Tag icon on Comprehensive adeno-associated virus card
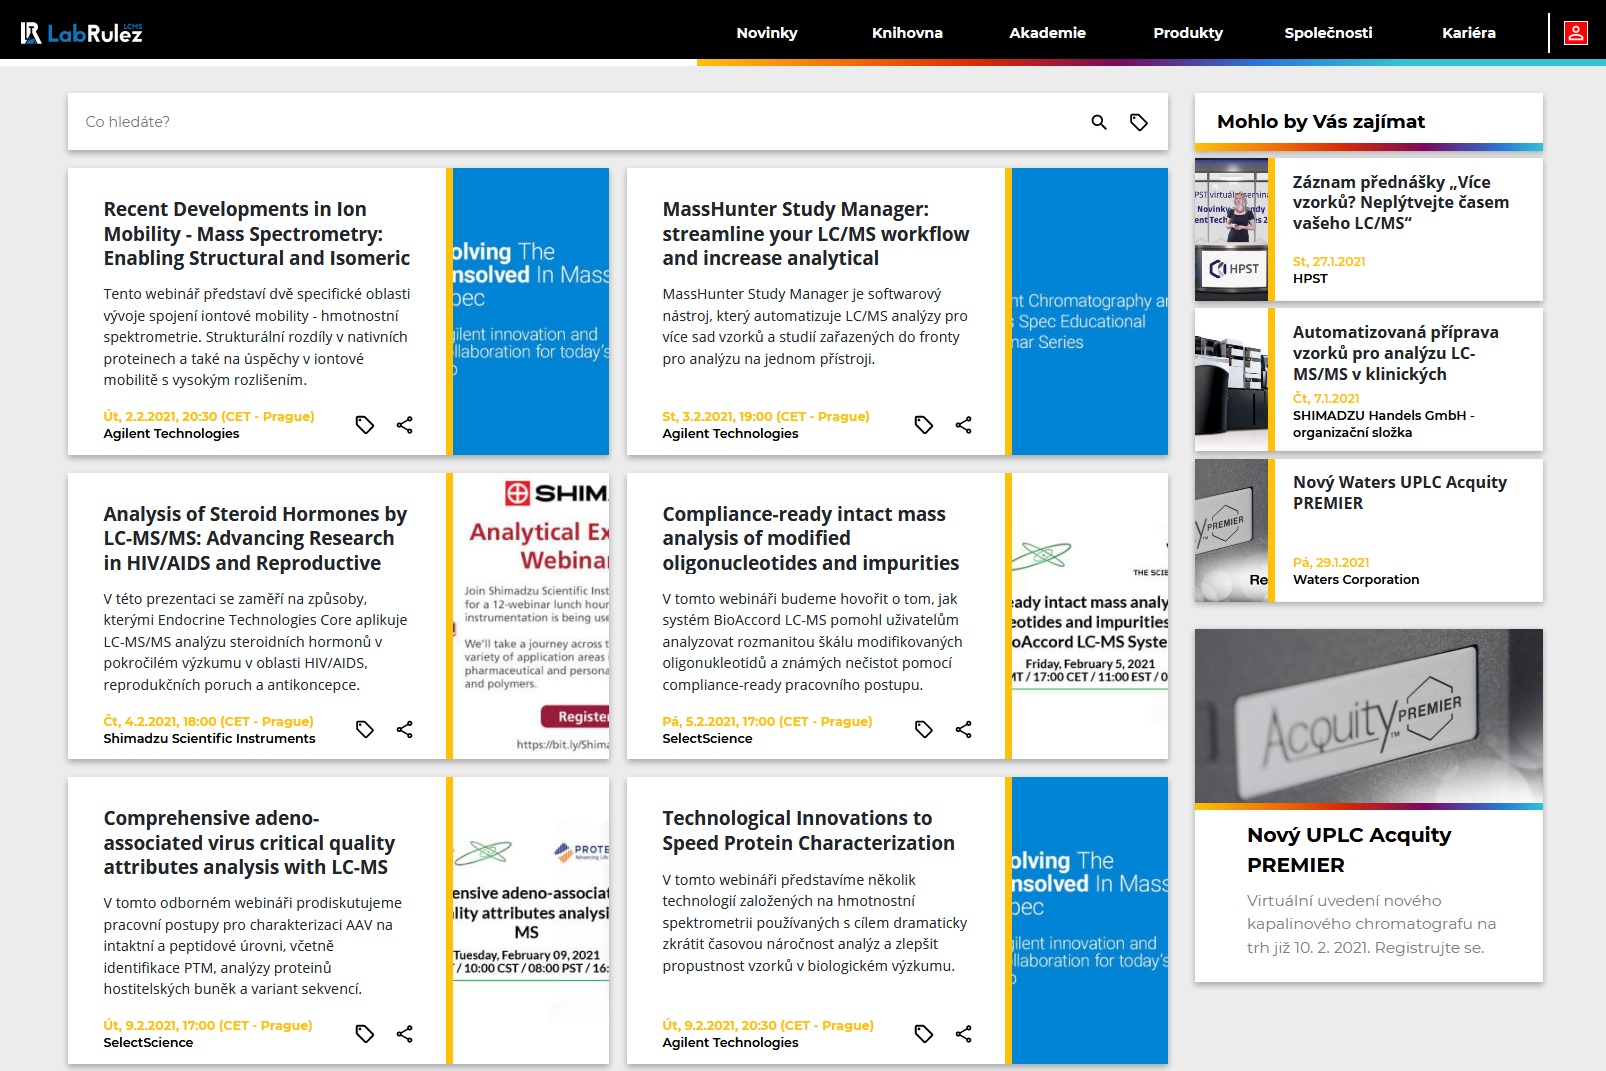1606x1071 pixels. click(365, 1034)
